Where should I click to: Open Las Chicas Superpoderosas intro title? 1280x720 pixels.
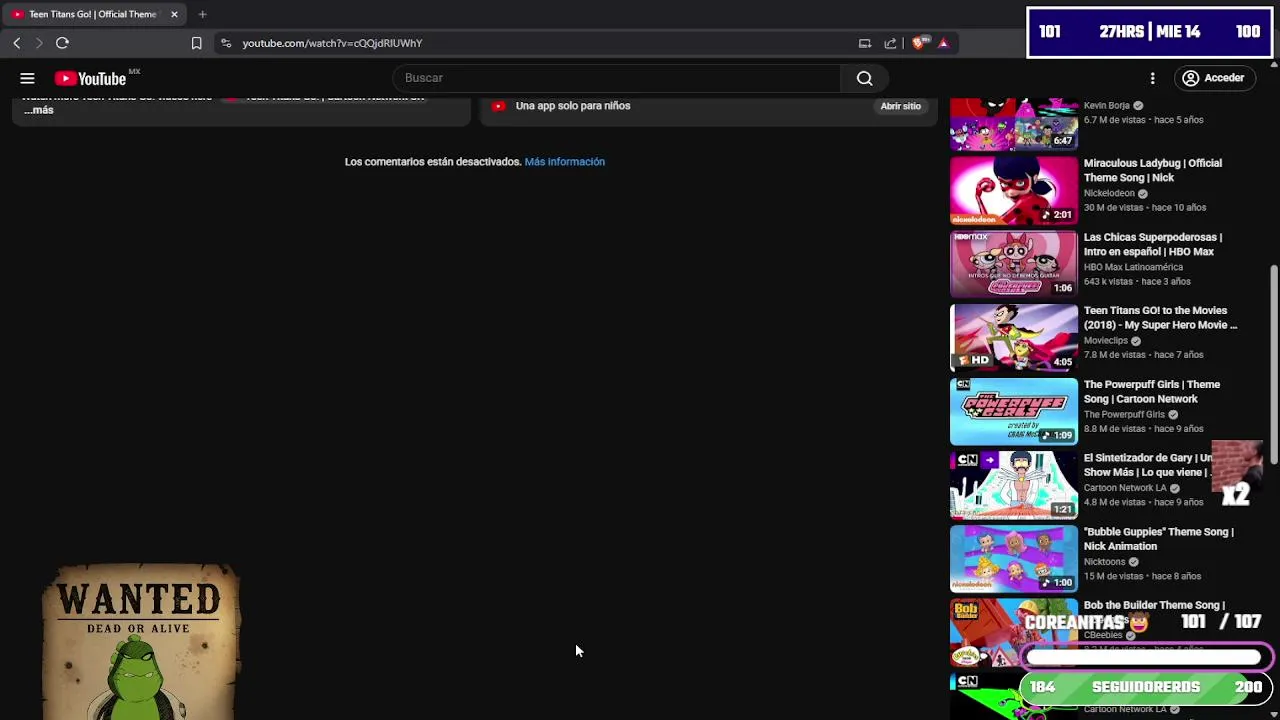coord(1153,244)
